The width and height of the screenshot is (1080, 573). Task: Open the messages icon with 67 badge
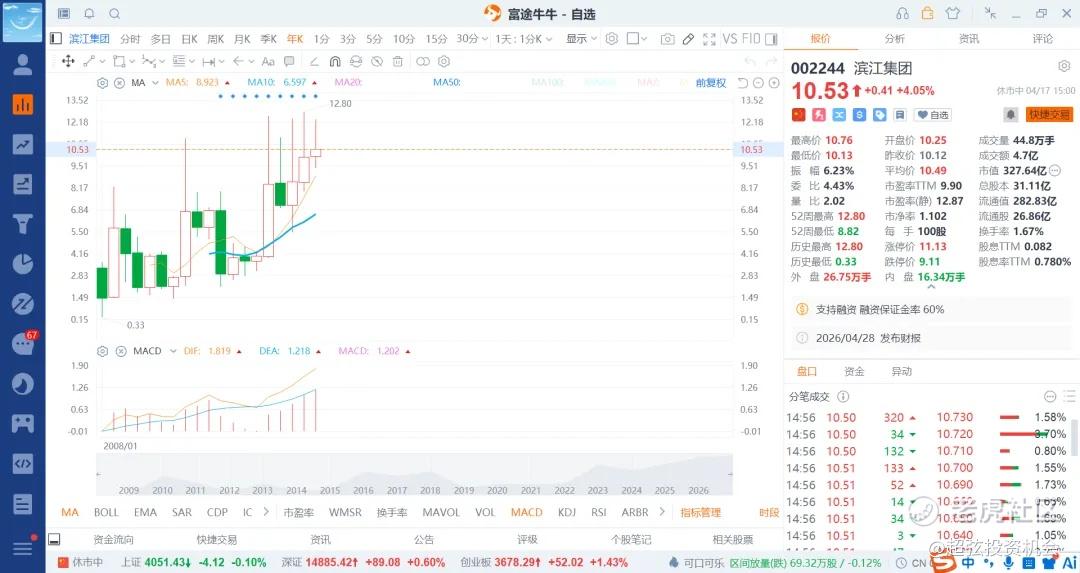pos(23,342)
